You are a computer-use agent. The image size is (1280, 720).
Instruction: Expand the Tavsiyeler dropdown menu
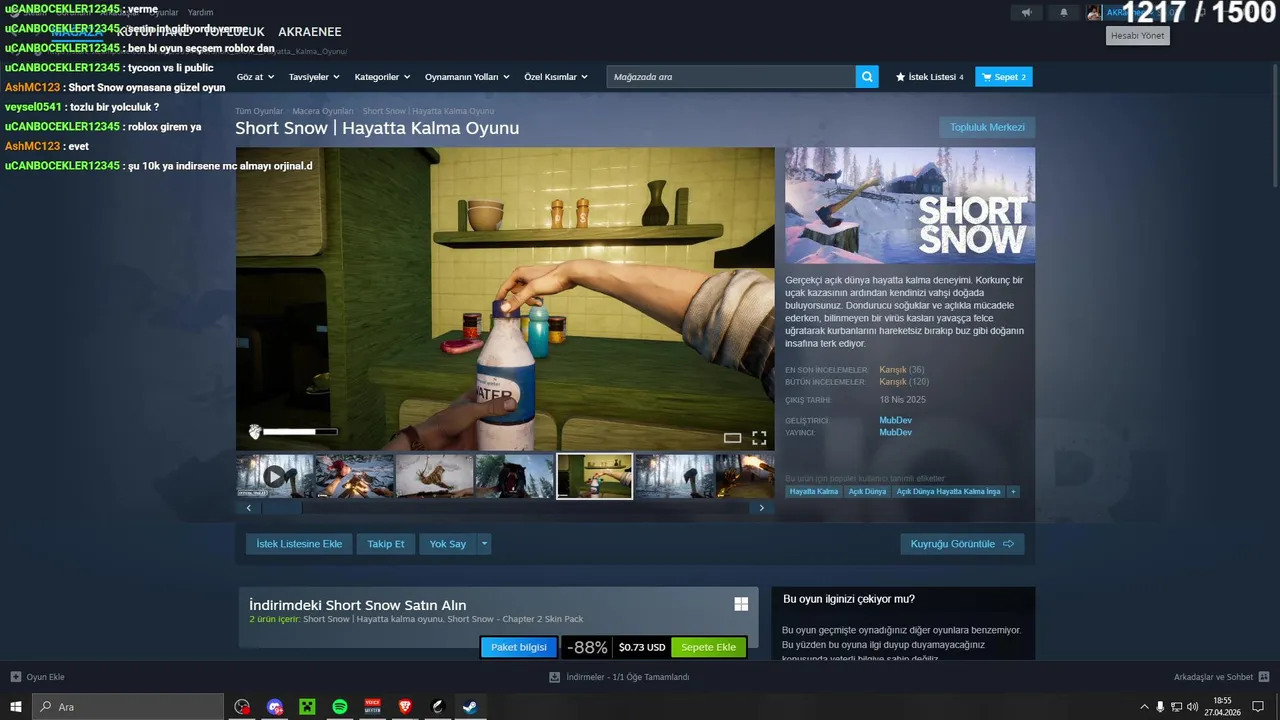click(x=314, y=77)
